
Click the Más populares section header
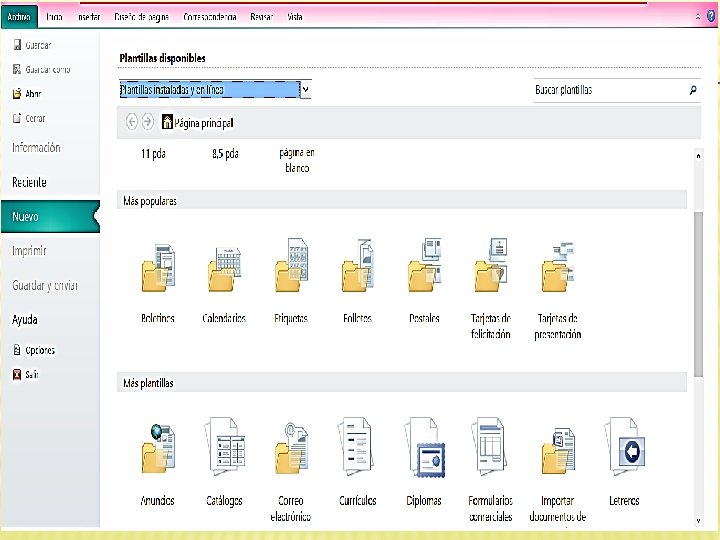(x=402, y=201)
